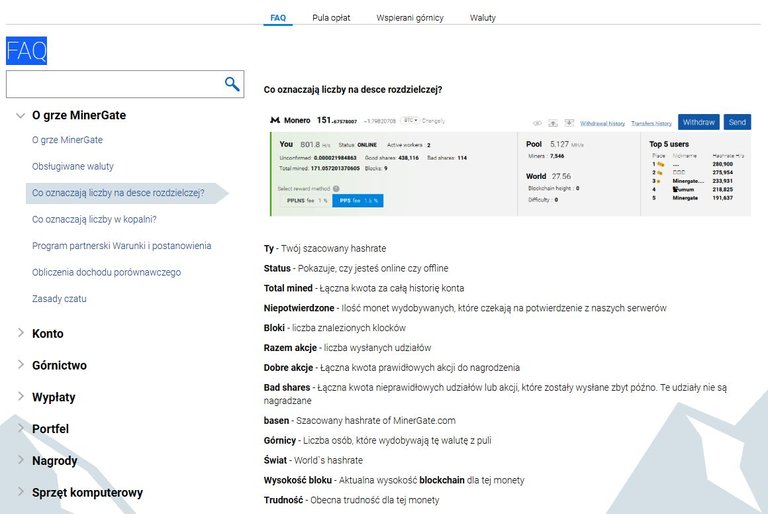The height and width of the screenshot is (514, 768).
Task: Click the question heading Co oznaczają liczby
Action: [353, 90]
